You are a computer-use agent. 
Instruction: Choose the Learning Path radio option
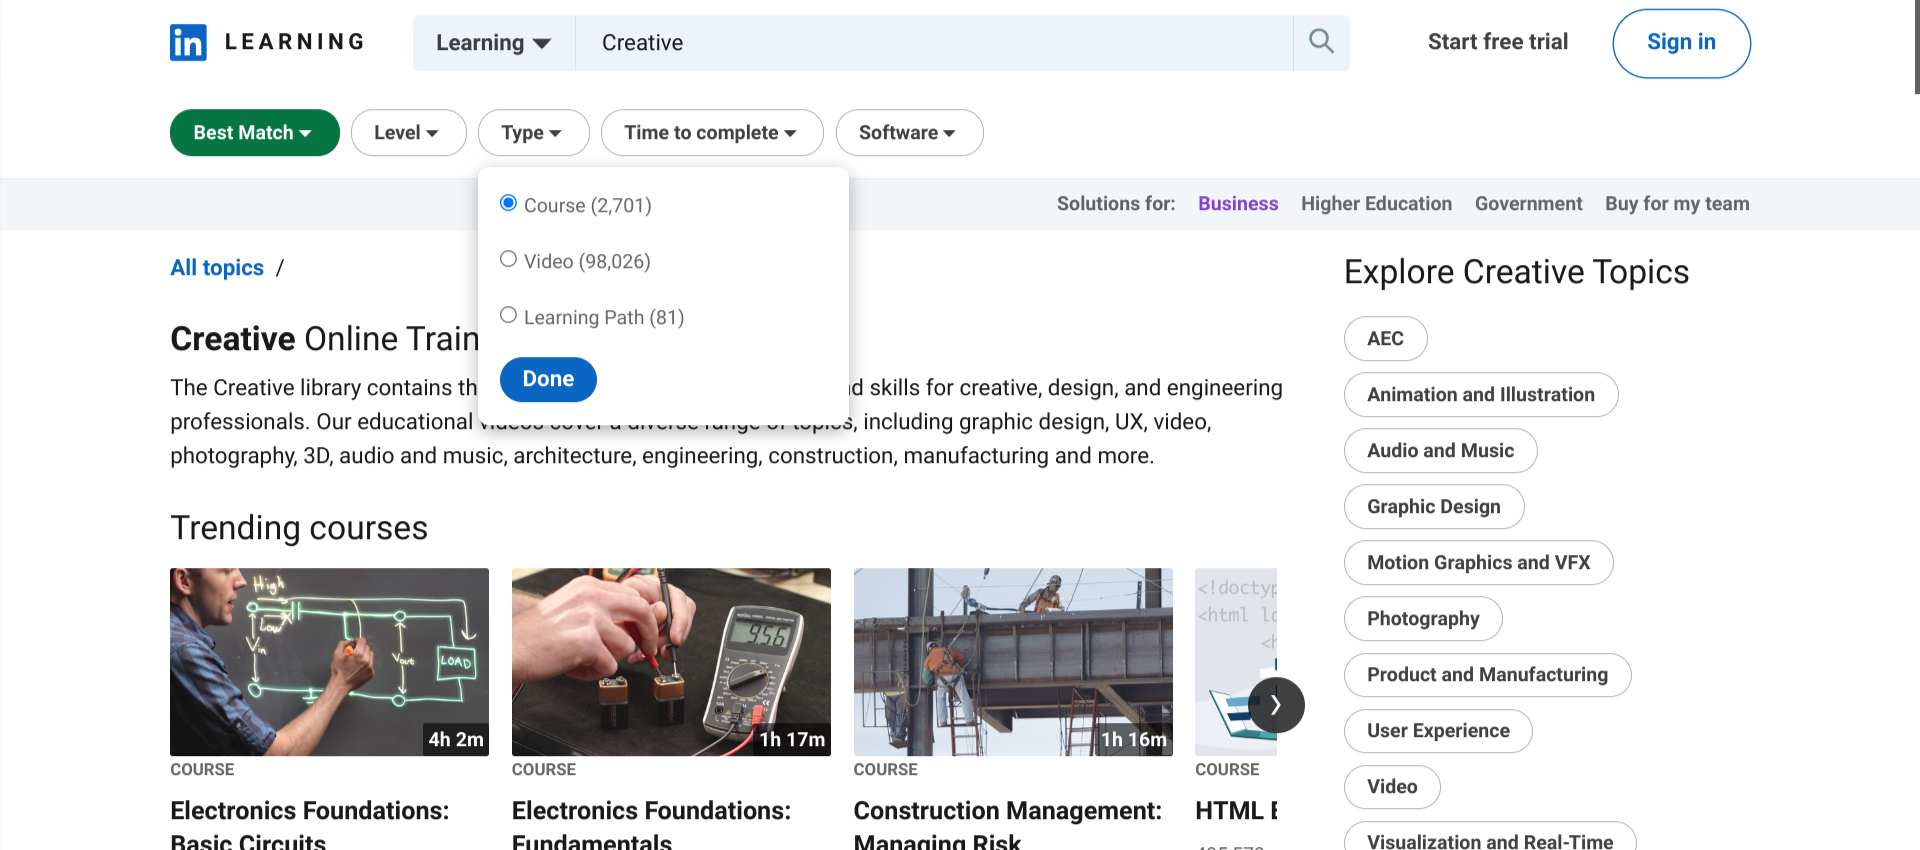tap(508, 316)
